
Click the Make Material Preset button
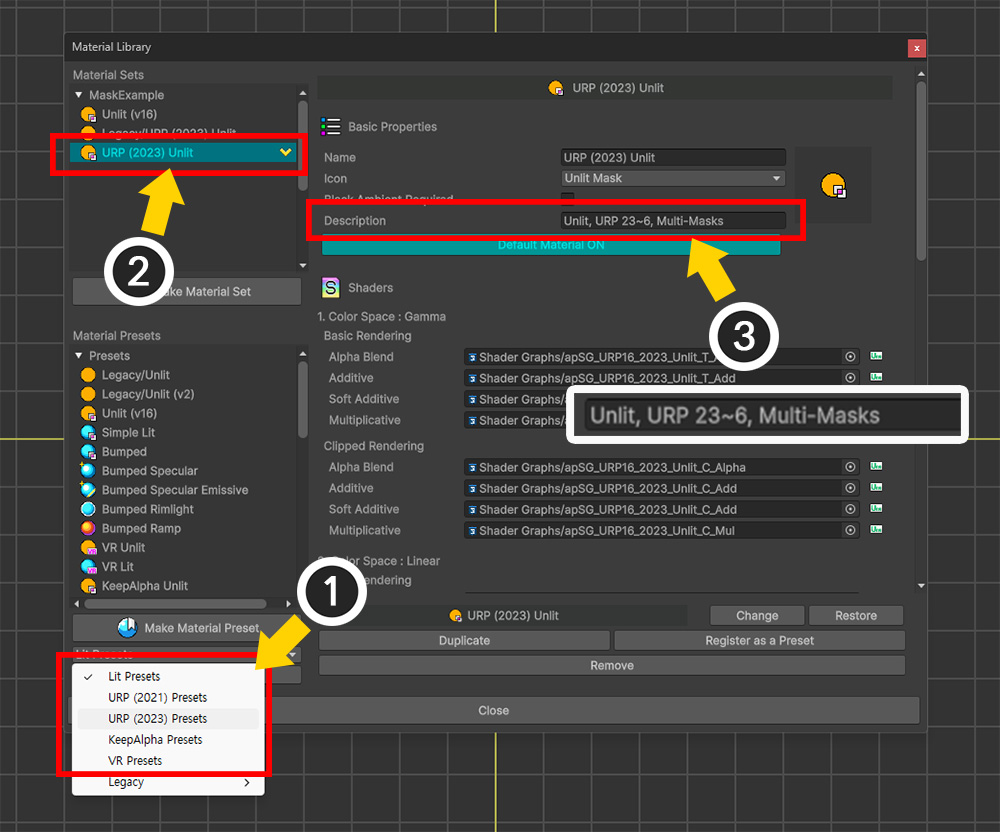click(x=186, y=628)
